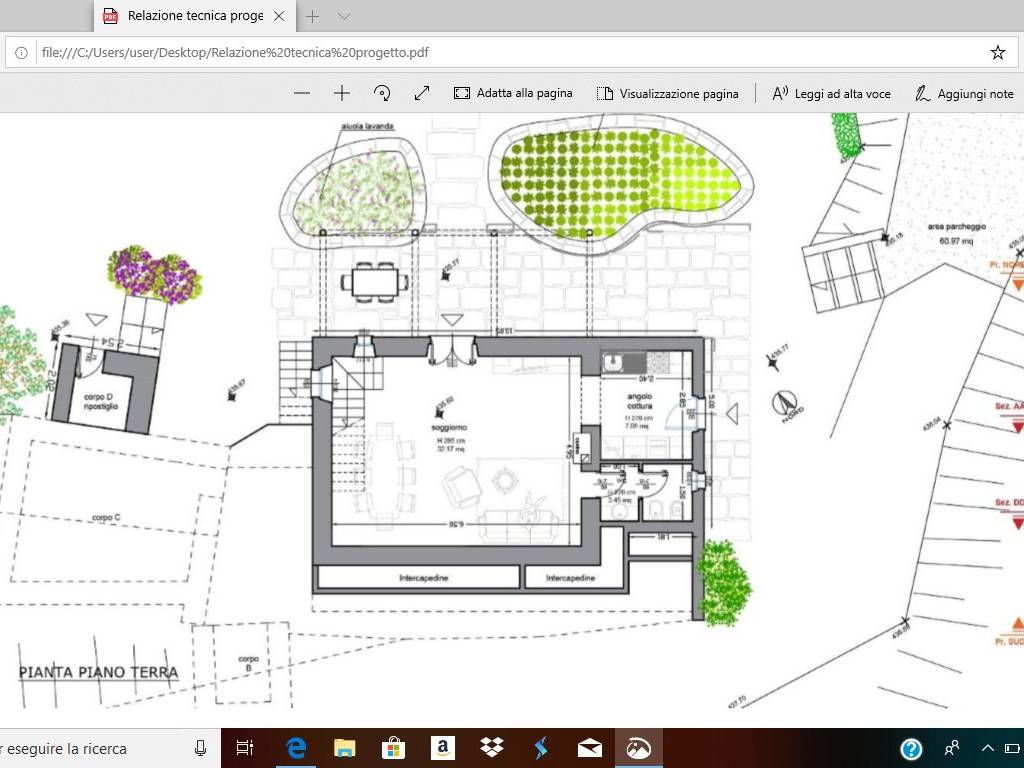Click the full-screen arrows icon
The height and width of the screenshot is (768, 1024).
(x=422, y=93)
